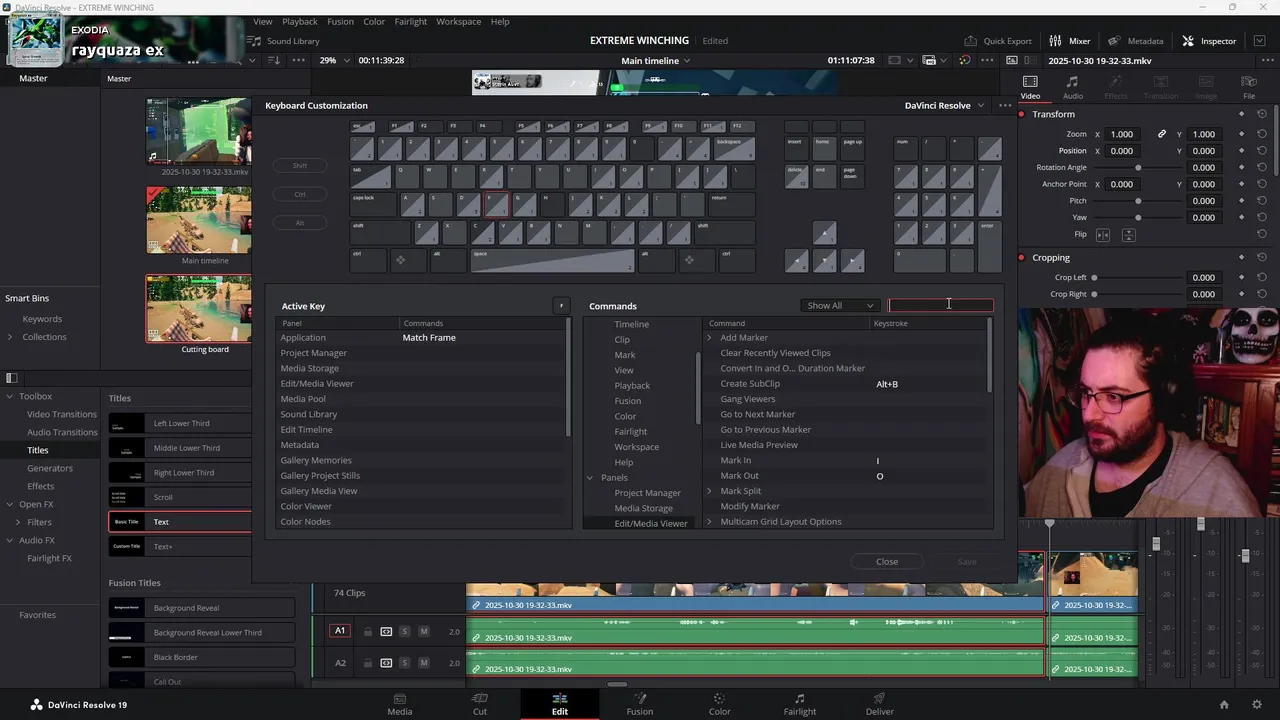Screen dimensions: 1280x720
Task: Toggle the Ctrl modifier key
Action: 300,194
